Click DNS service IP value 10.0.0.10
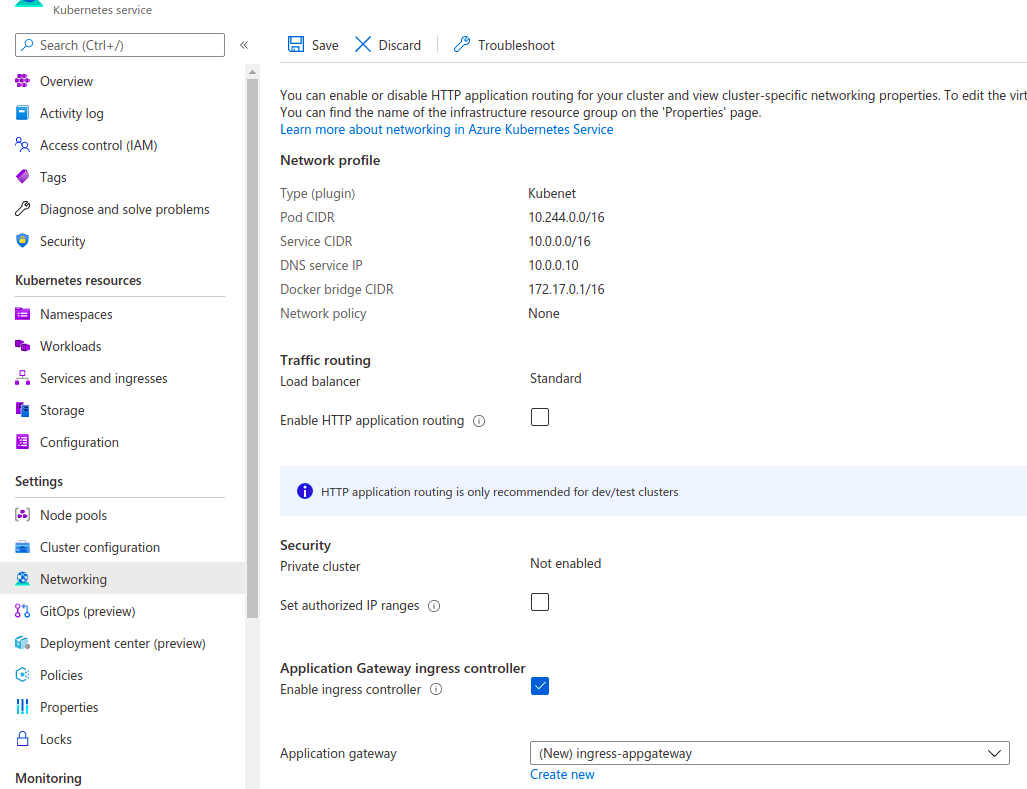1027x789 pixels. pos(553,265)
